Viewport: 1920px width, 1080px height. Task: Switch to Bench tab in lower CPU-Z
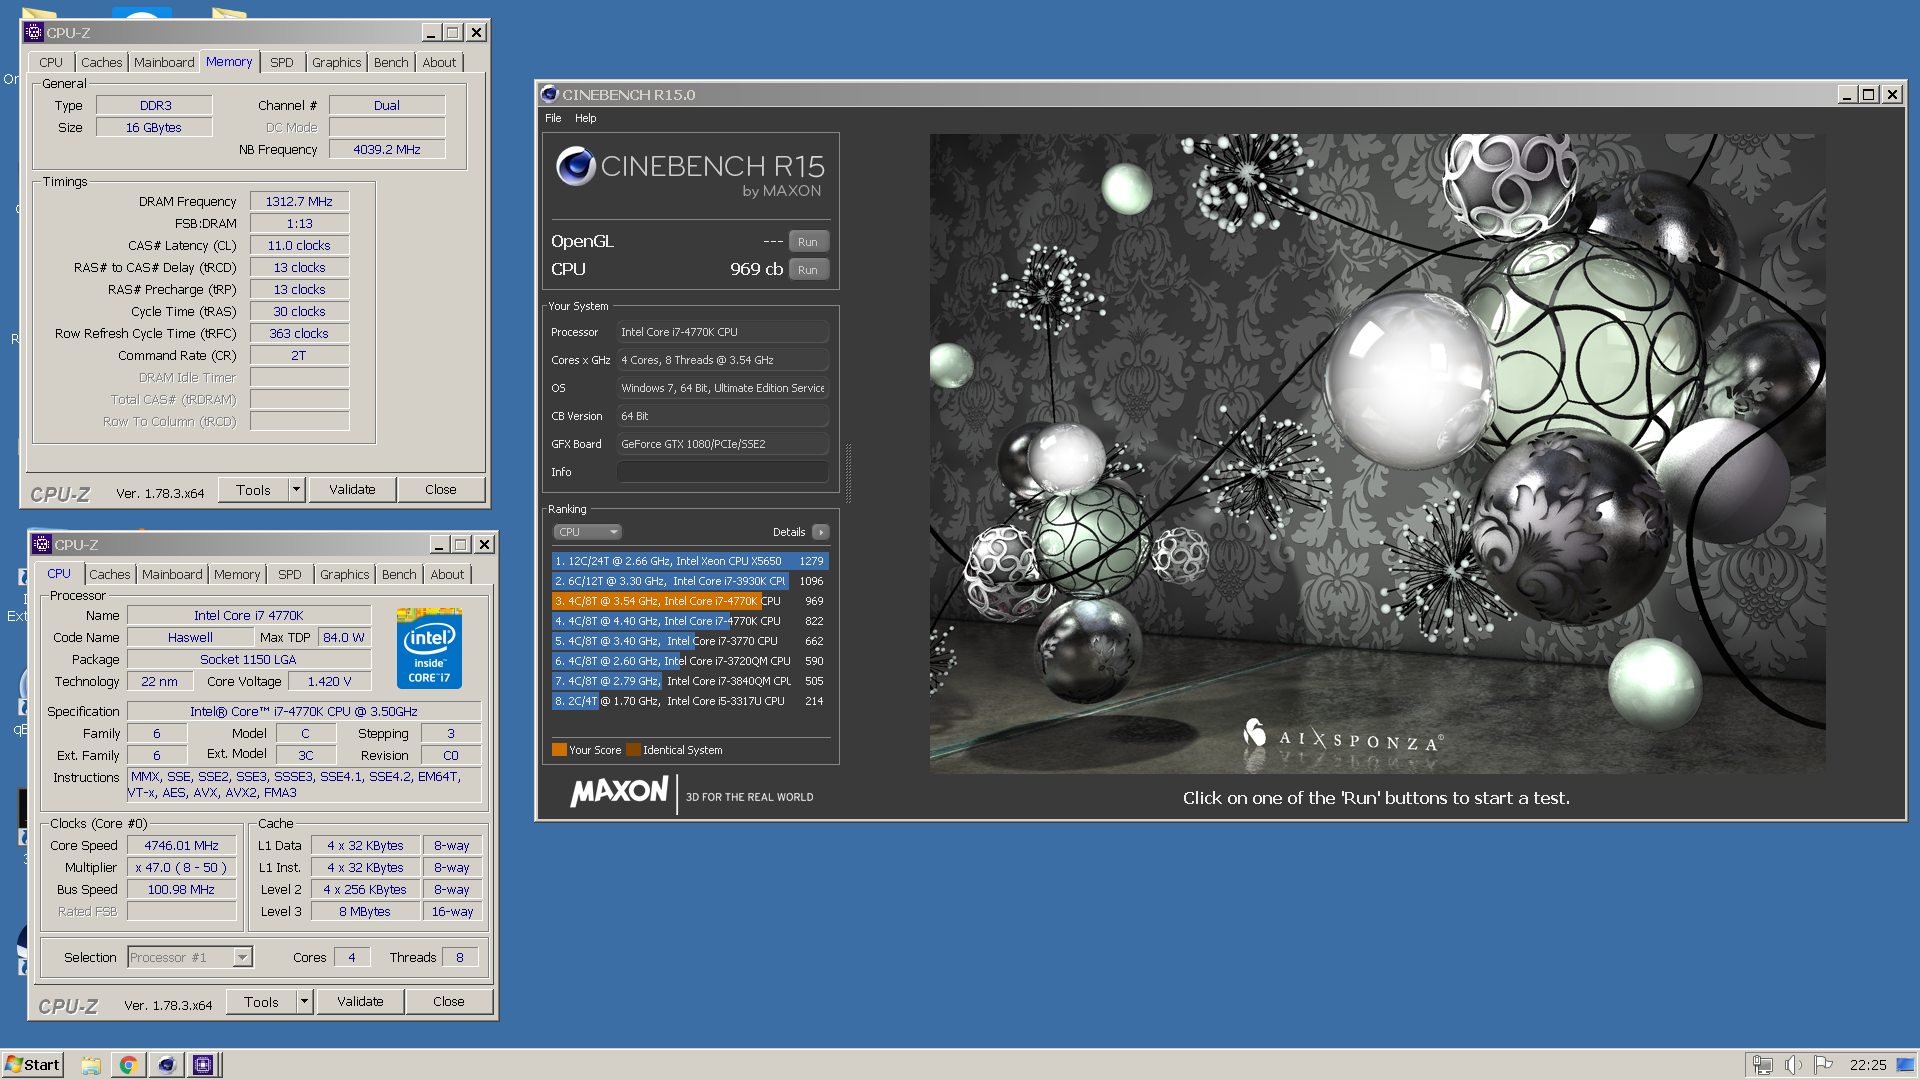[399, 574]
